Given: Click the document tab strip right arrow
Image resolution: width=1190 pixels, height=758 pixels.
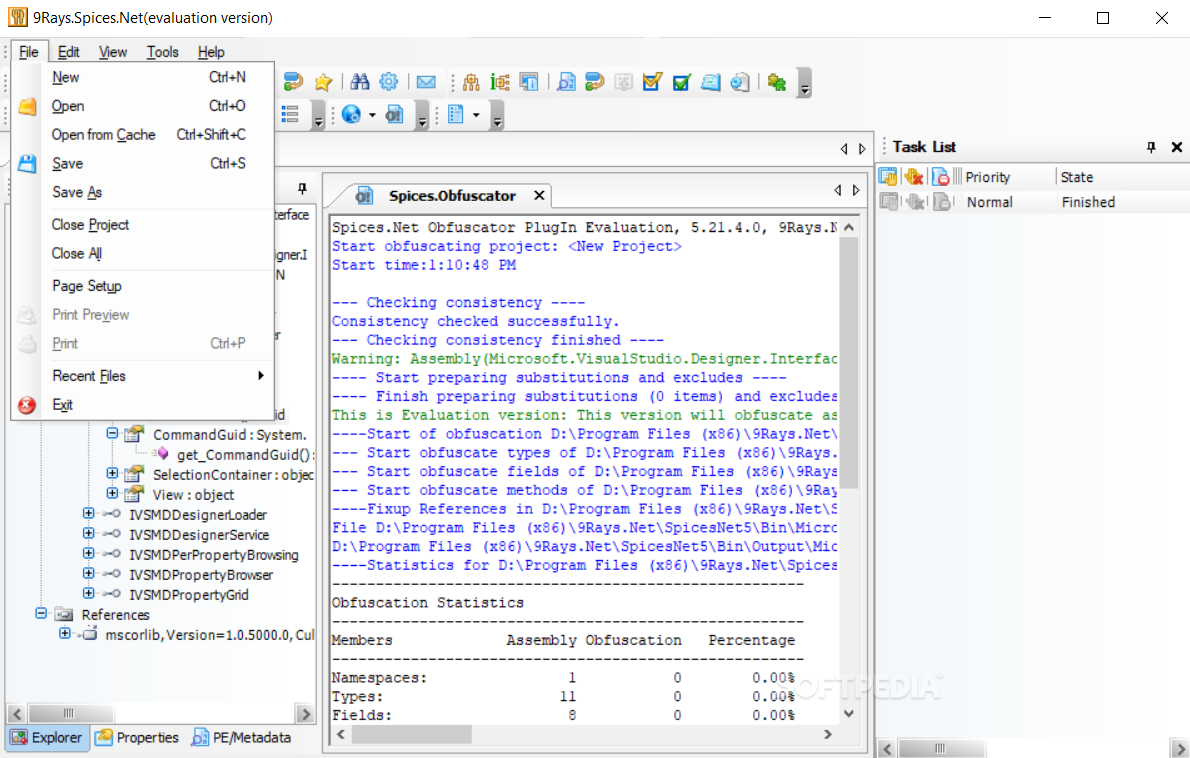Looking at the screenshot, I should point(856,190).
